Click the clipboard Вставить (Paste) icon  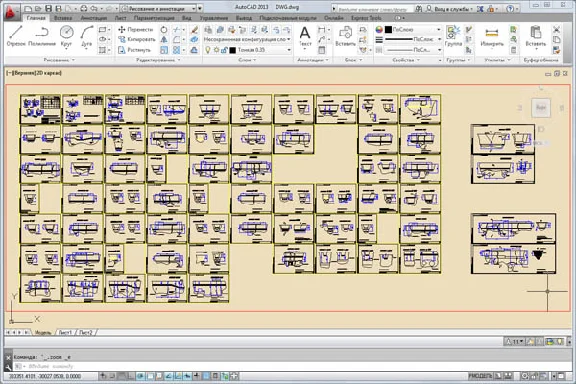click(x=536, y=36)
